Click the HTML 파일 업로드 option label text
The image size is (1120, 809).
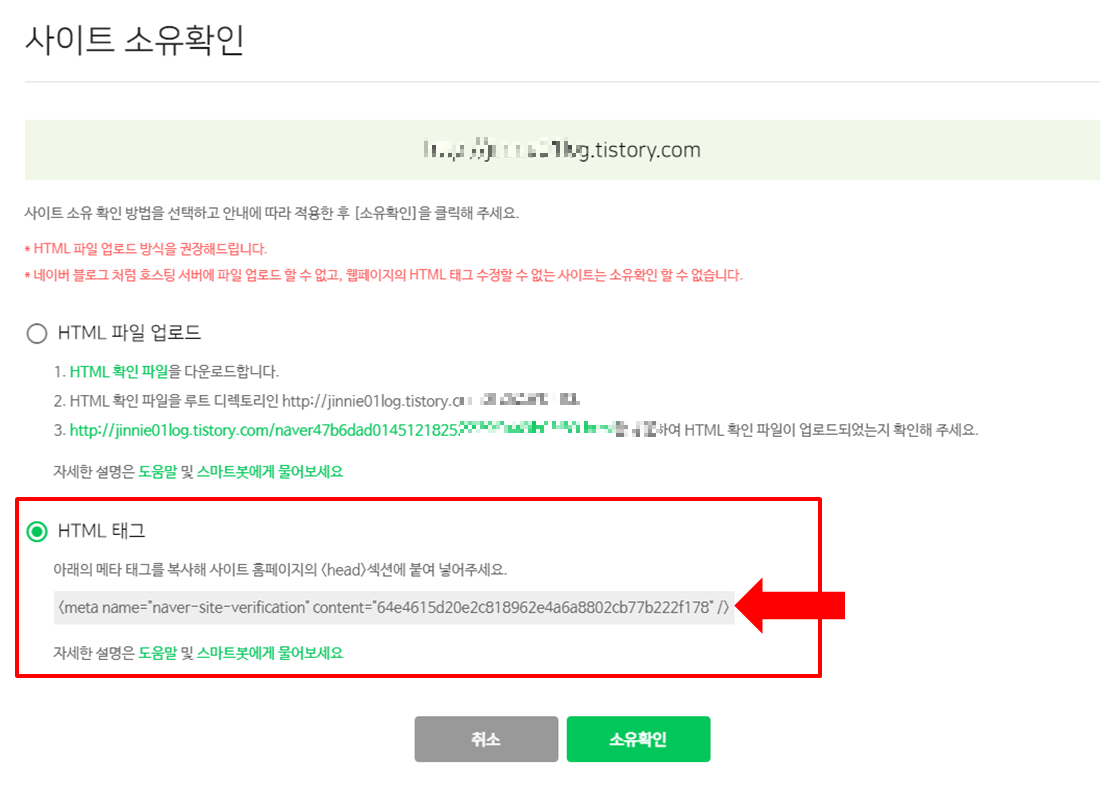(x=129, y=333)
